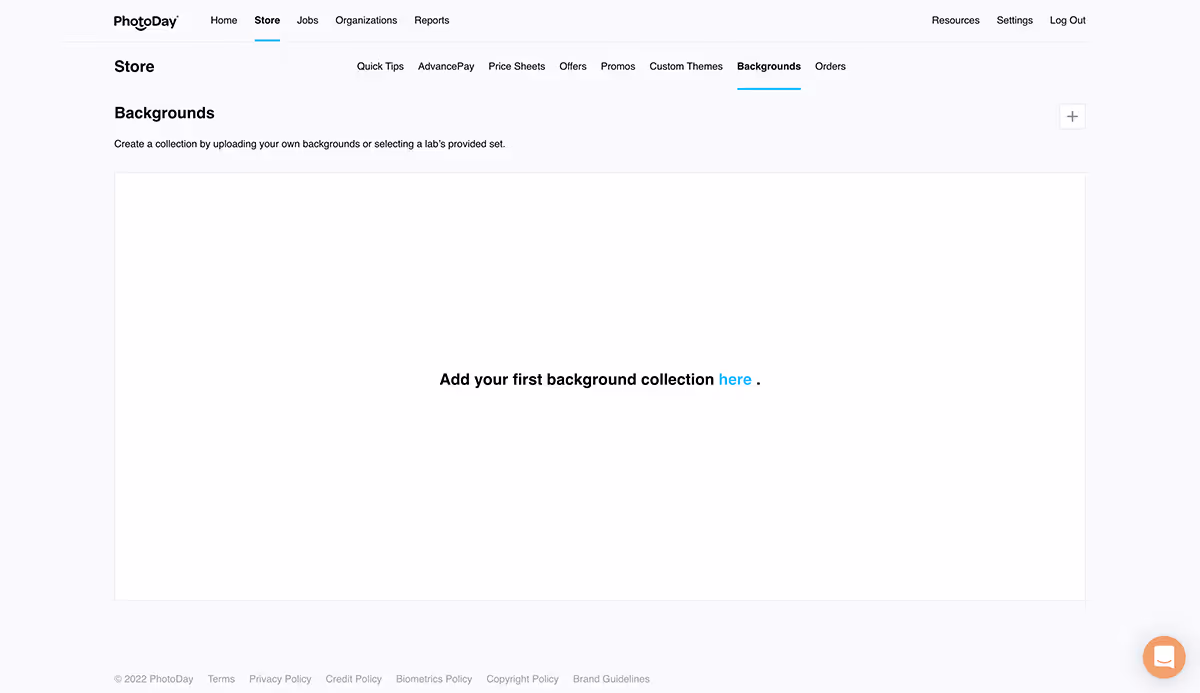Switch to the Offers tab

point(573,66)
